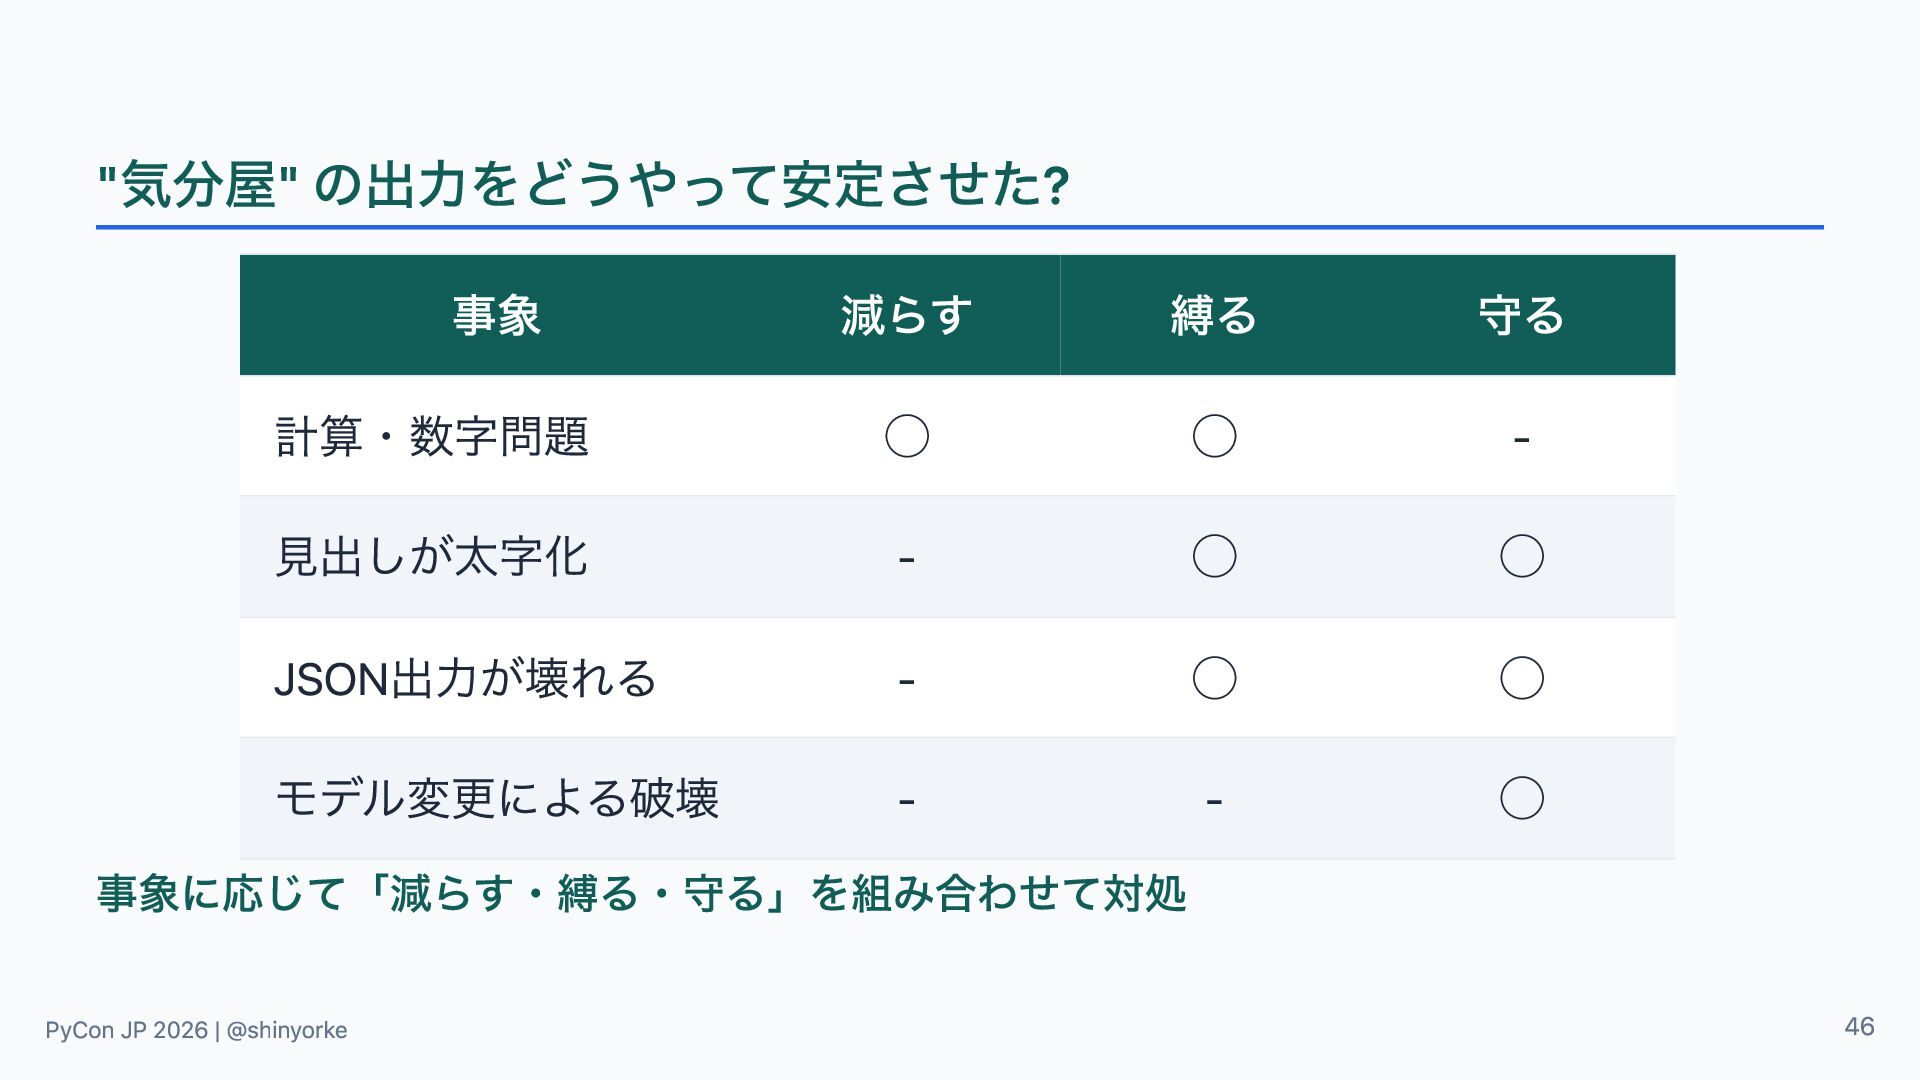The image size is (1920, 1080).
Task: Click the 事象 column header
Action: click(x=497, y=315)
